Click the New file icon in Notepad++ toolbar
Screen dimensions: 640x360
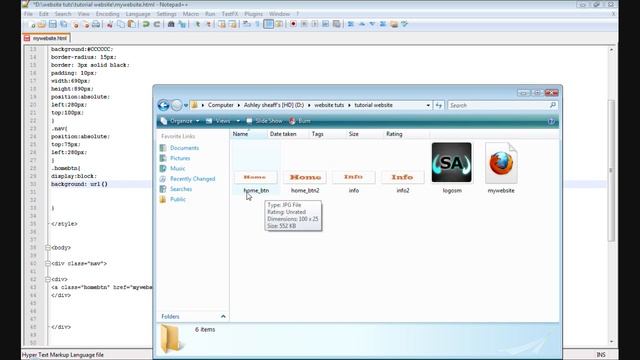pos(32,24)
